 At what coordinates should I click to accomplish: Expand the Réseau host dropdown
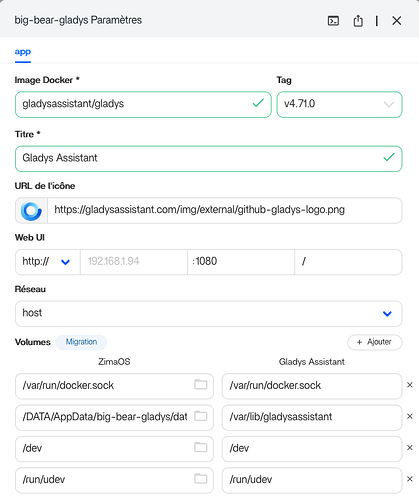pos(208,314)
